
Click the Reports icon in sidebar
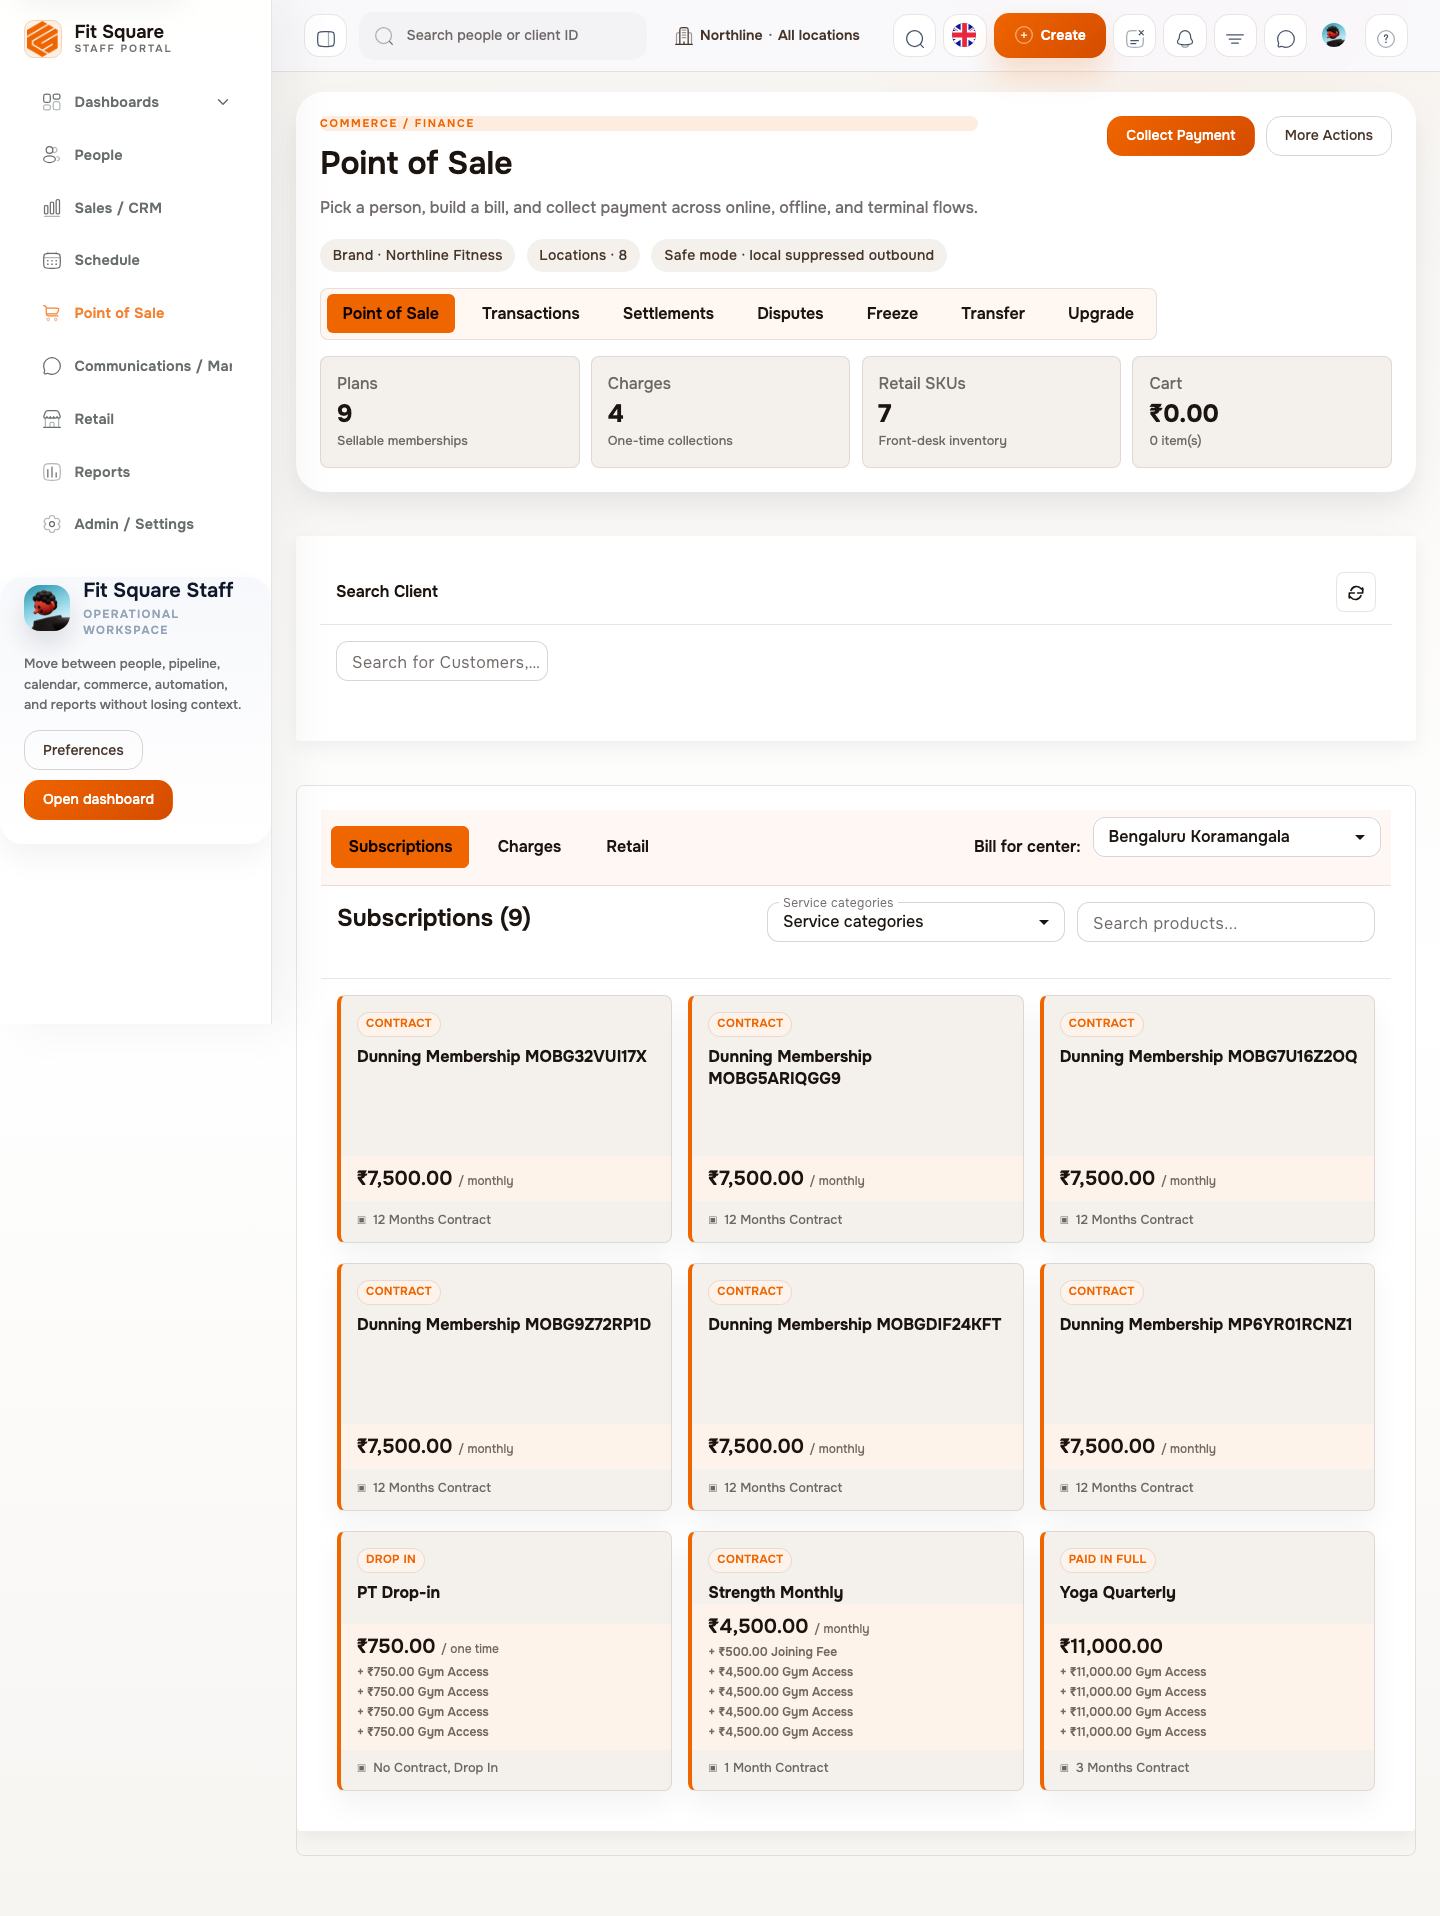[x=52, y=472]
